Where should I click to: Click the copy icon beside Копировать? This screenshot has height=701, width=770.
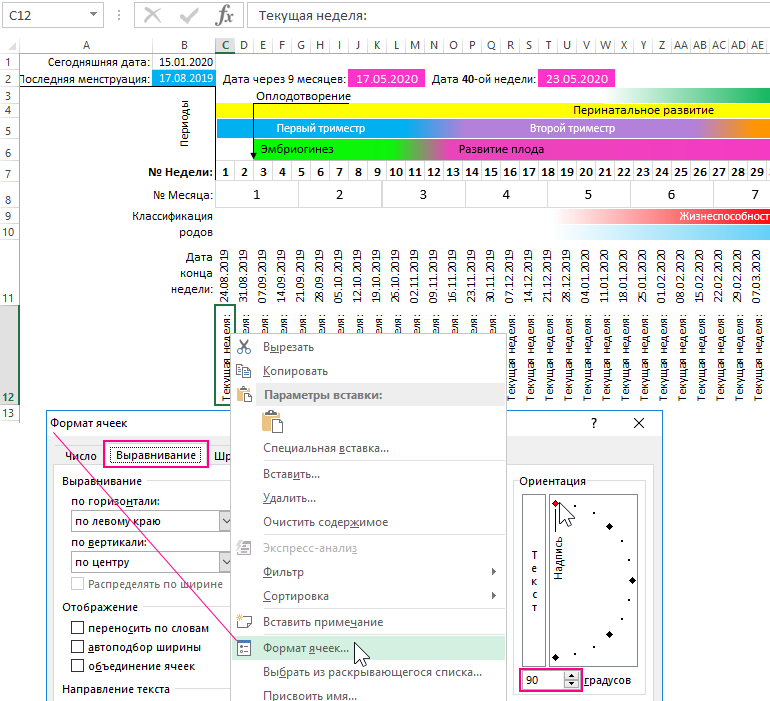click(x=244, y=371)
